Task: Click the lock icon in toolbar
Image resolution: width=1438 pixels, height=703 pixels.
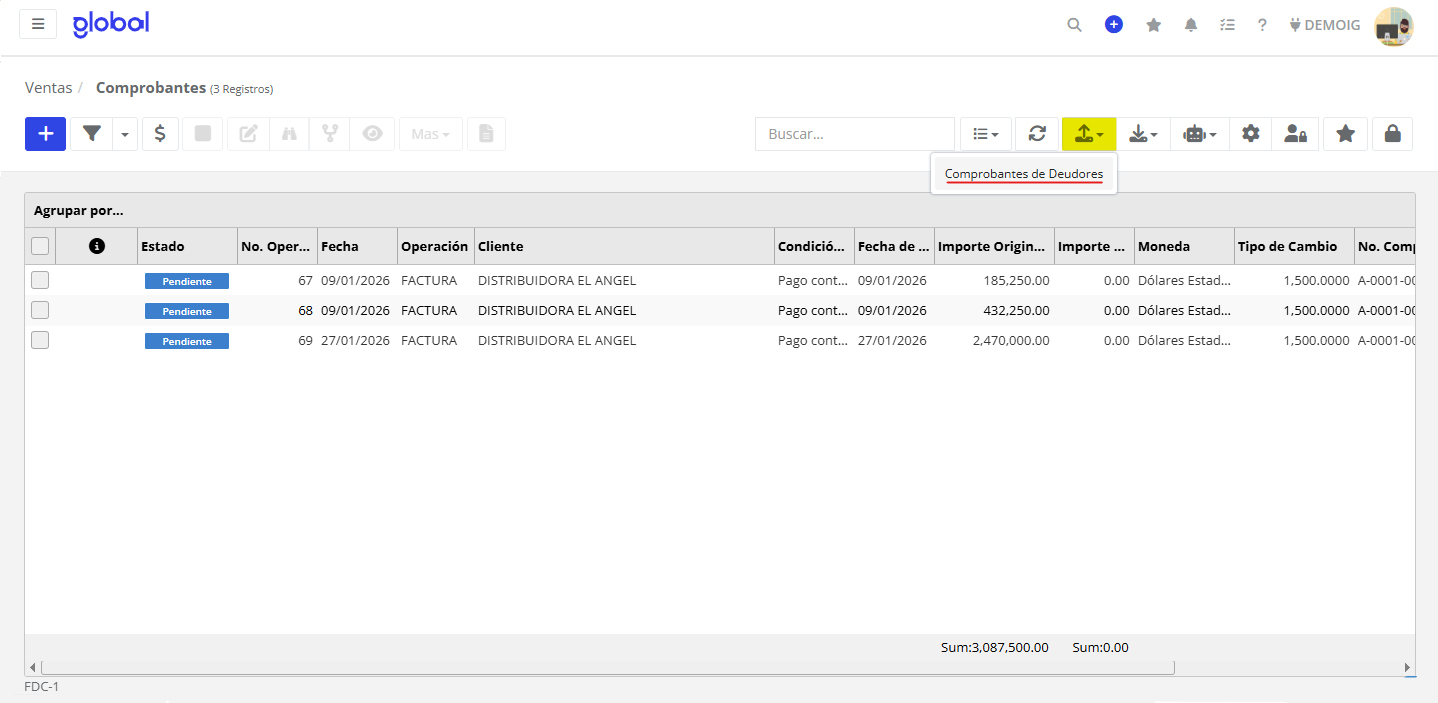Action: 1392,134
